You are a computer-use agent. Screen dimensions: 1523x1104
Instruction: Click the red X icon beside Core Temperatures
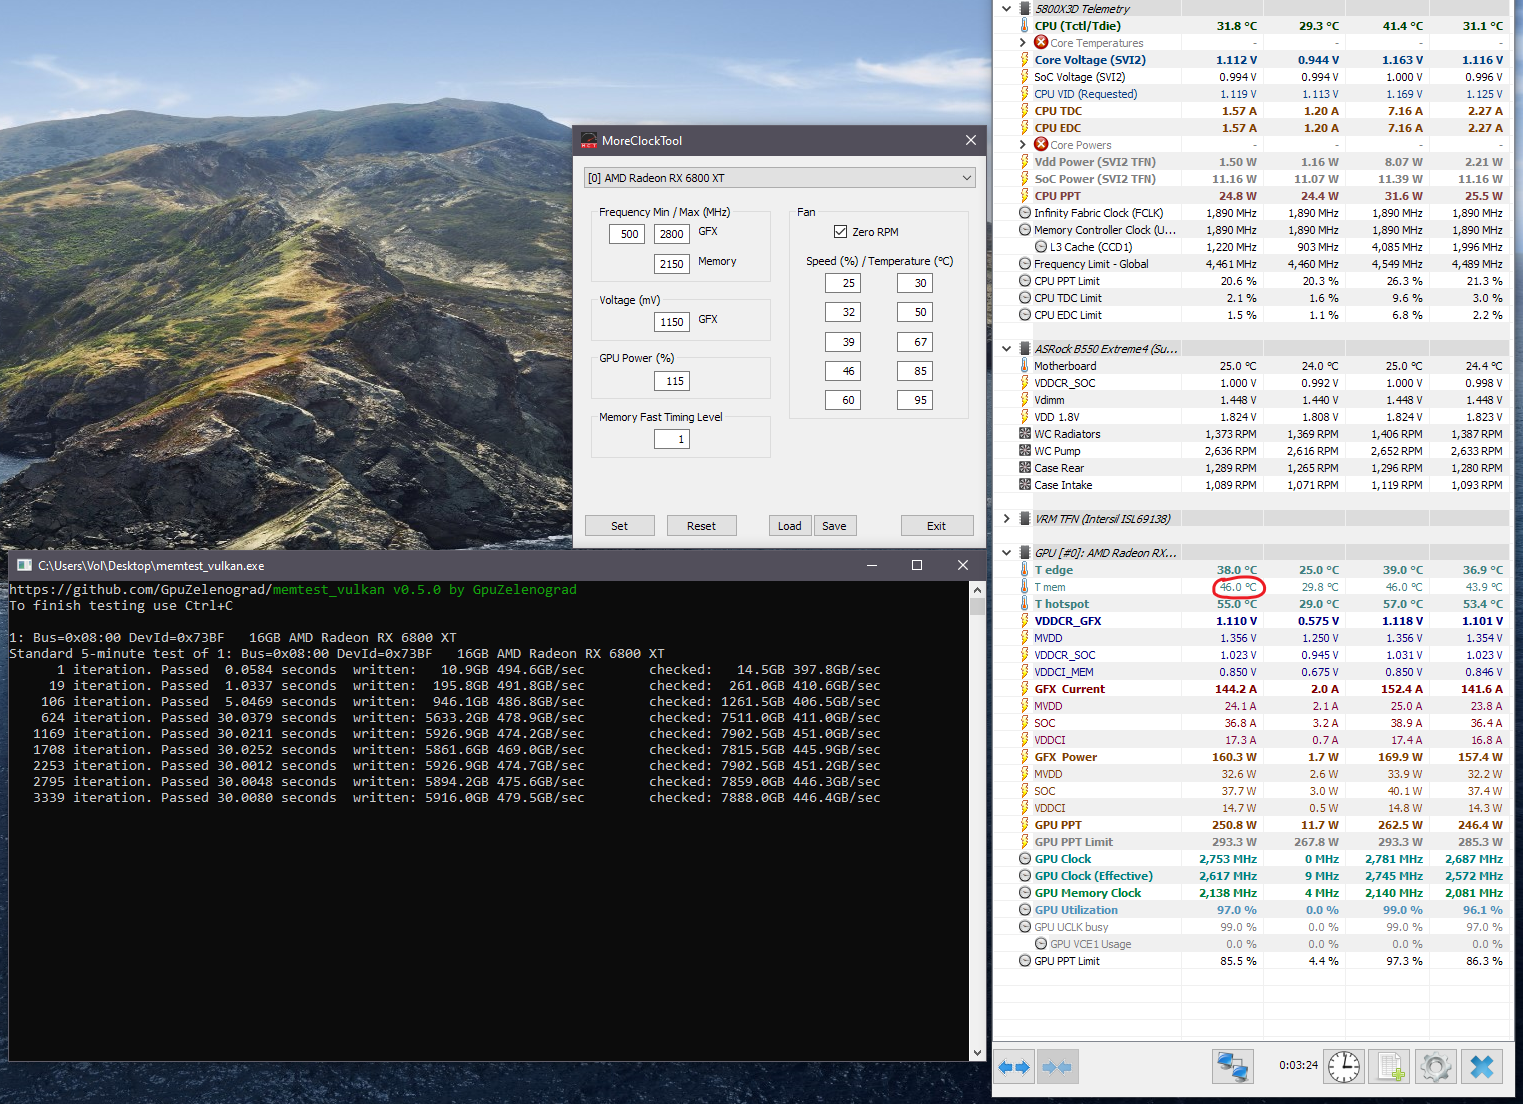(1041, 43)
